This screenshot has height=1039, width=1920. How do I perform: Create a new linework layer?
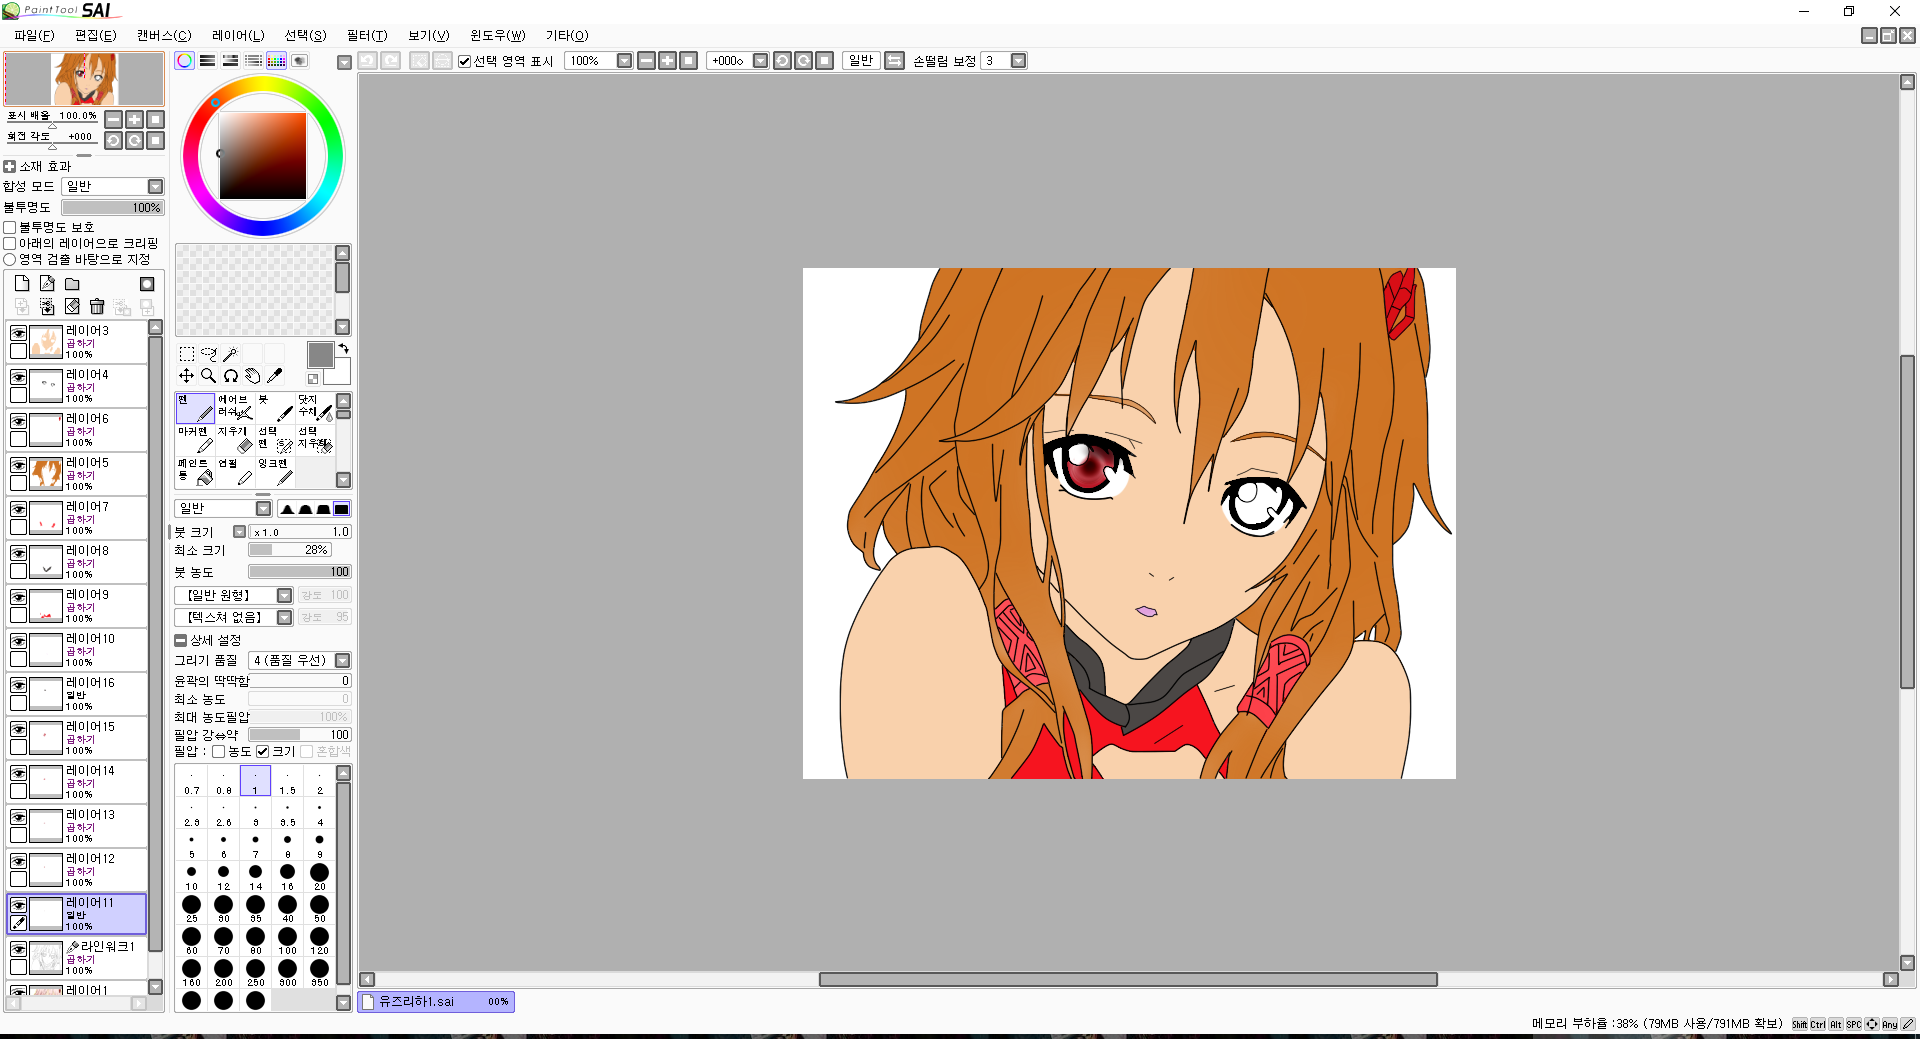[47, 284]
